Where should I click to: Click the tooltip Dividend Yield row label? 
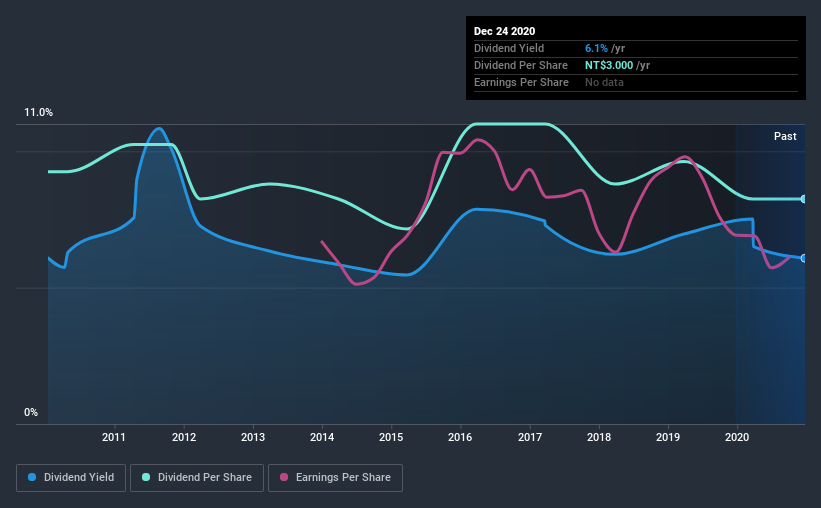(x=509, y=48)
